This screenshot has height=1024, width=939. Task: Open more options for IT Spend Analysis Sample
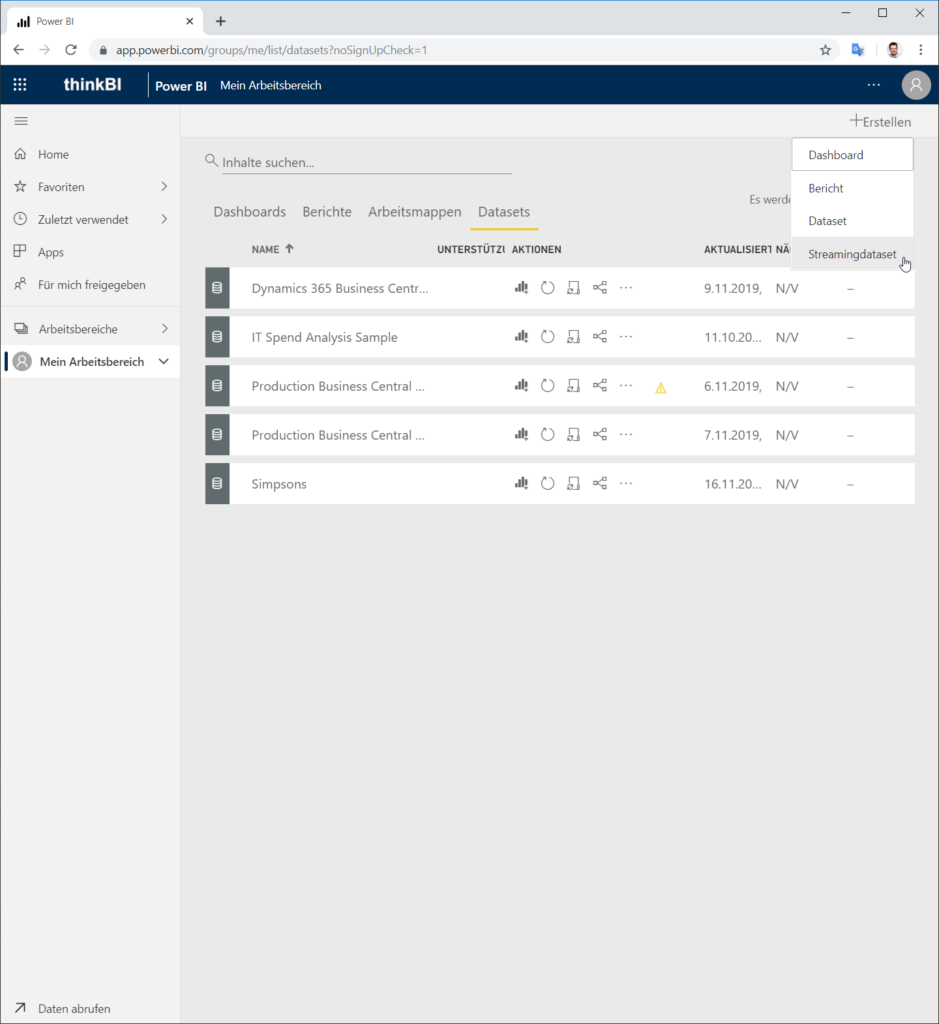click(x=626, y=337)
